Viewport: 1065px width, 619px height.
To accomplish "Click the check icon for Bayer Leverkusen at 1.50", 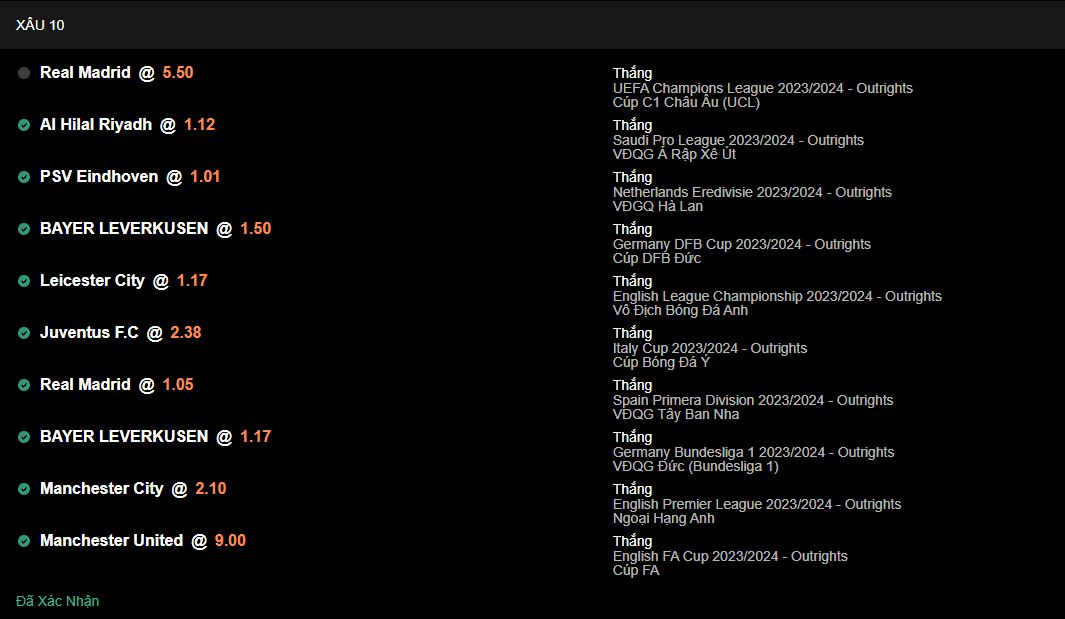I will (24, 229).
